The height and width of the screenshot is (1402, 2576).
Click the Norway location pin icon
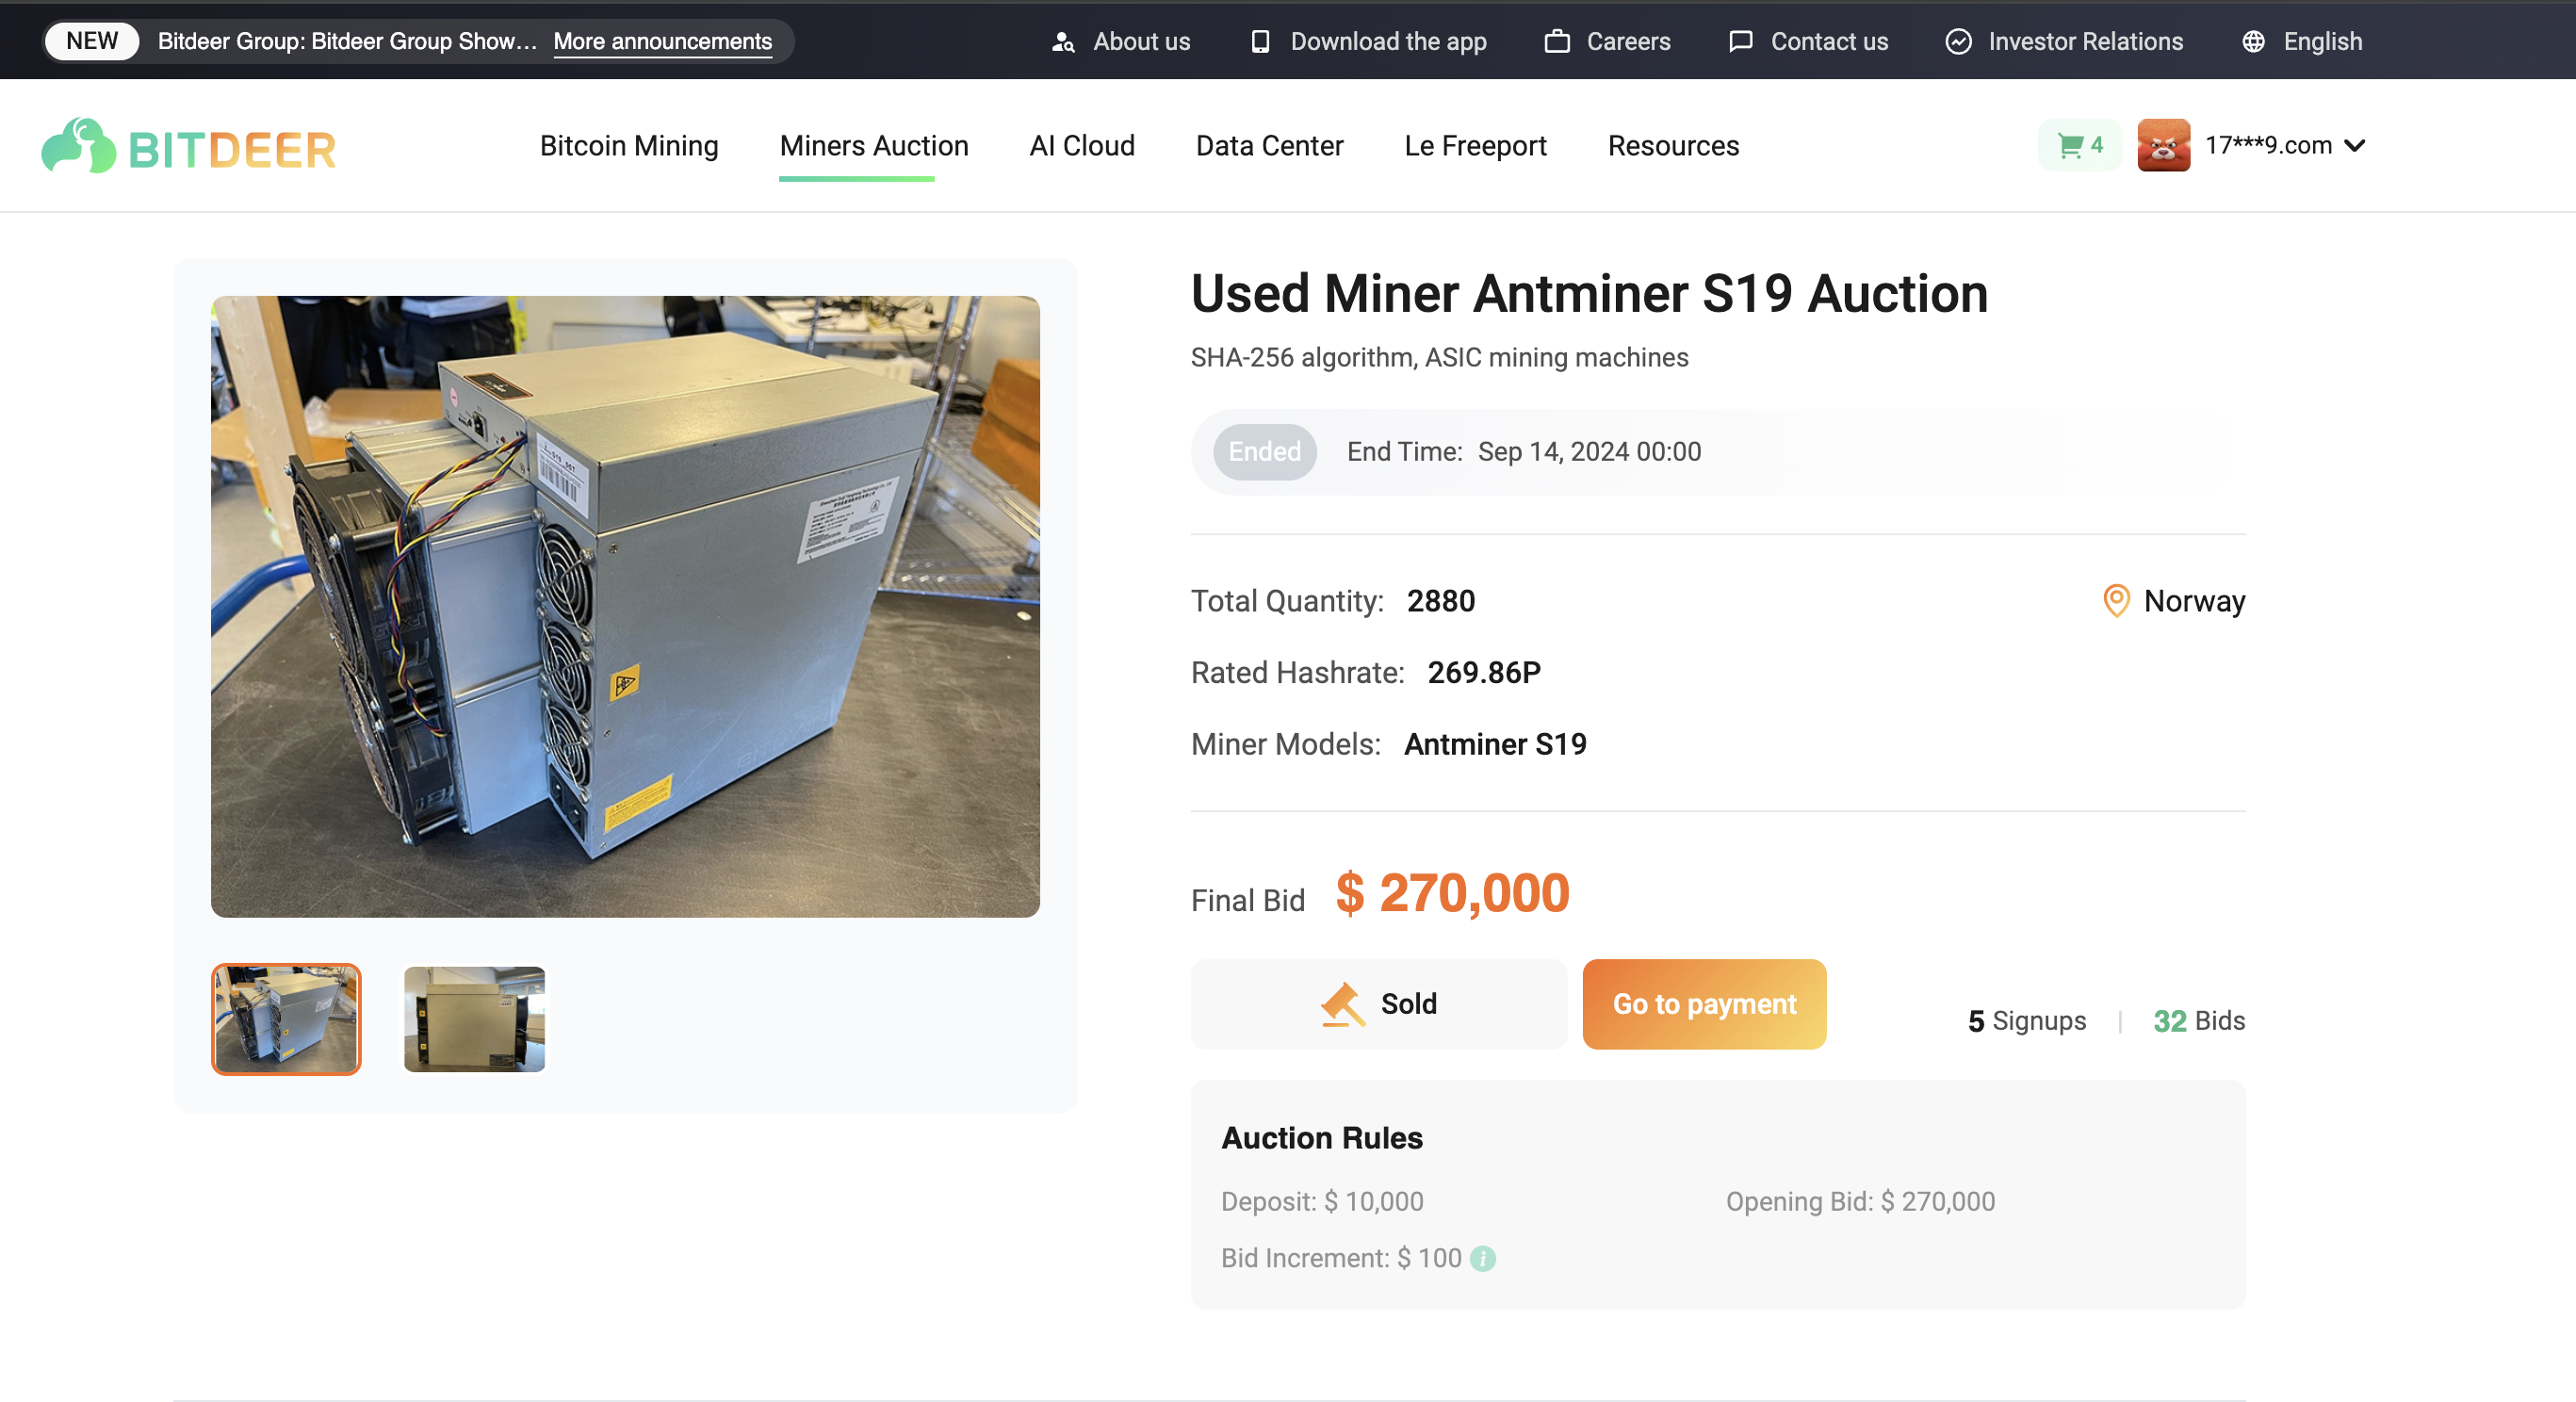(2116, 600)
